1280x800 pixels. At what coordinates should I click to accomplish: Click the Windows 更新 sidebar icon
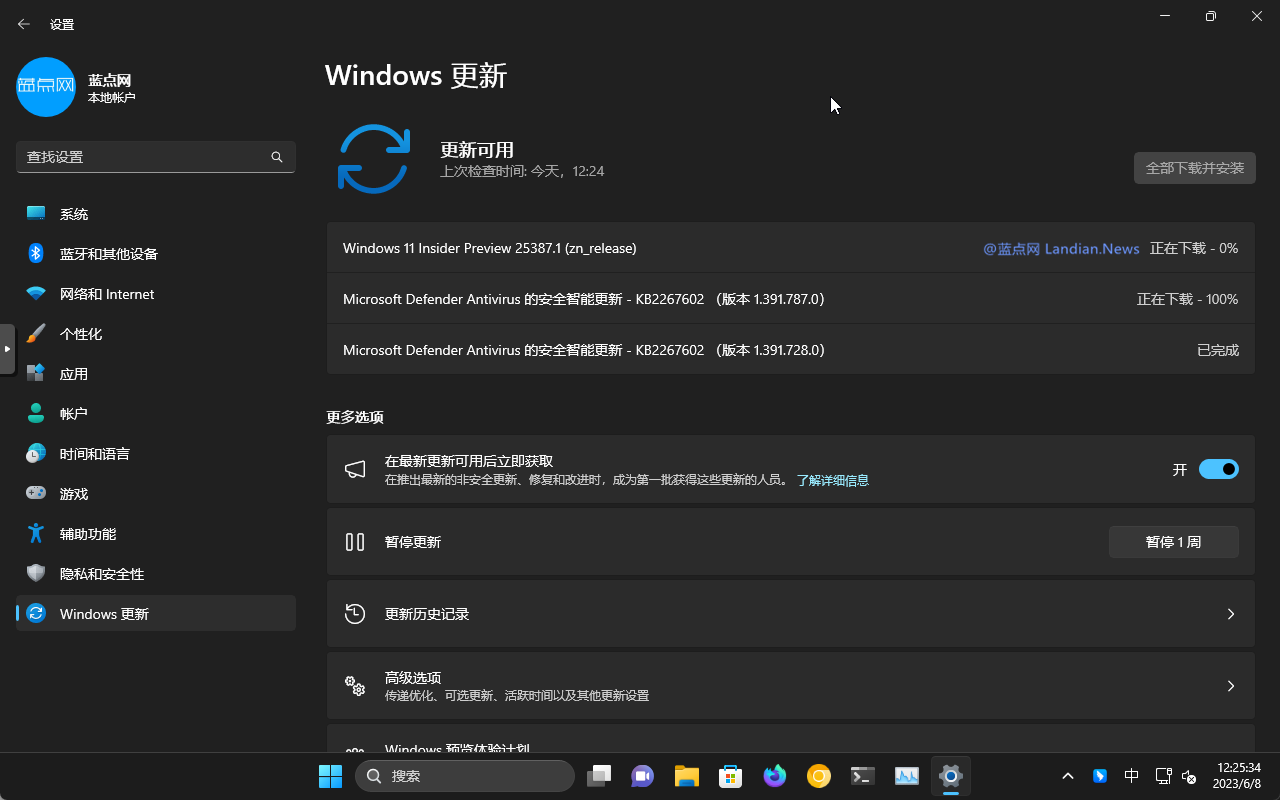[x=36, y=614]
